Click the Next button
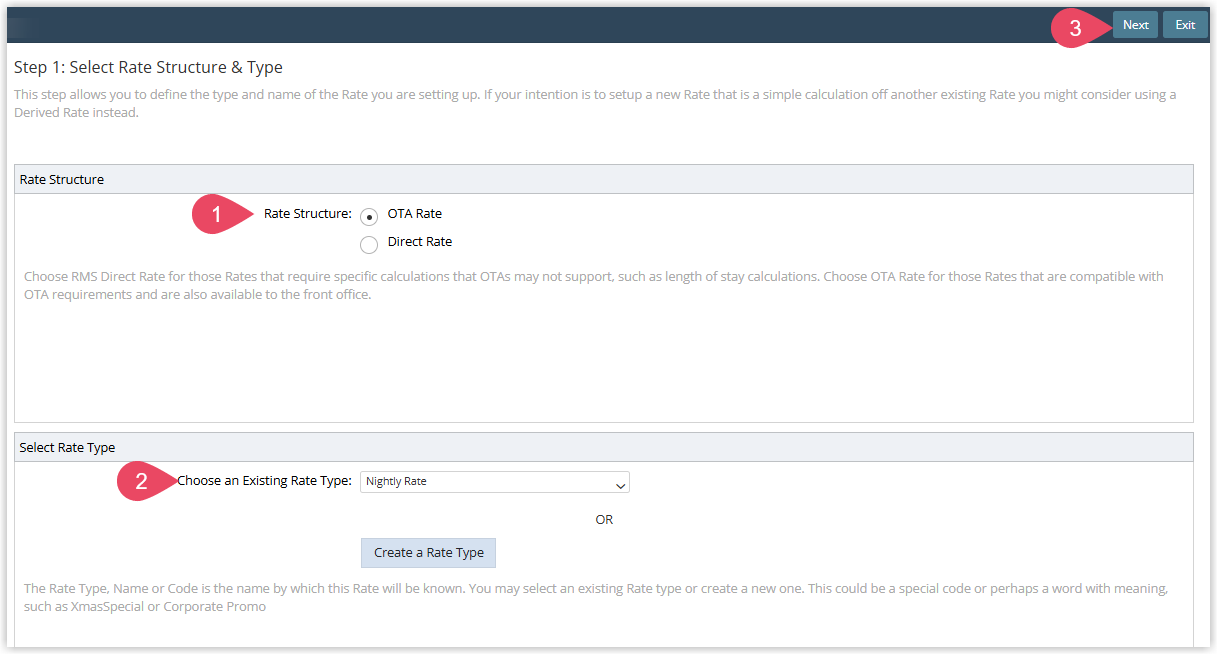Image resolution: width=1218 pixels, height=655 pixels. point(1135,25)
